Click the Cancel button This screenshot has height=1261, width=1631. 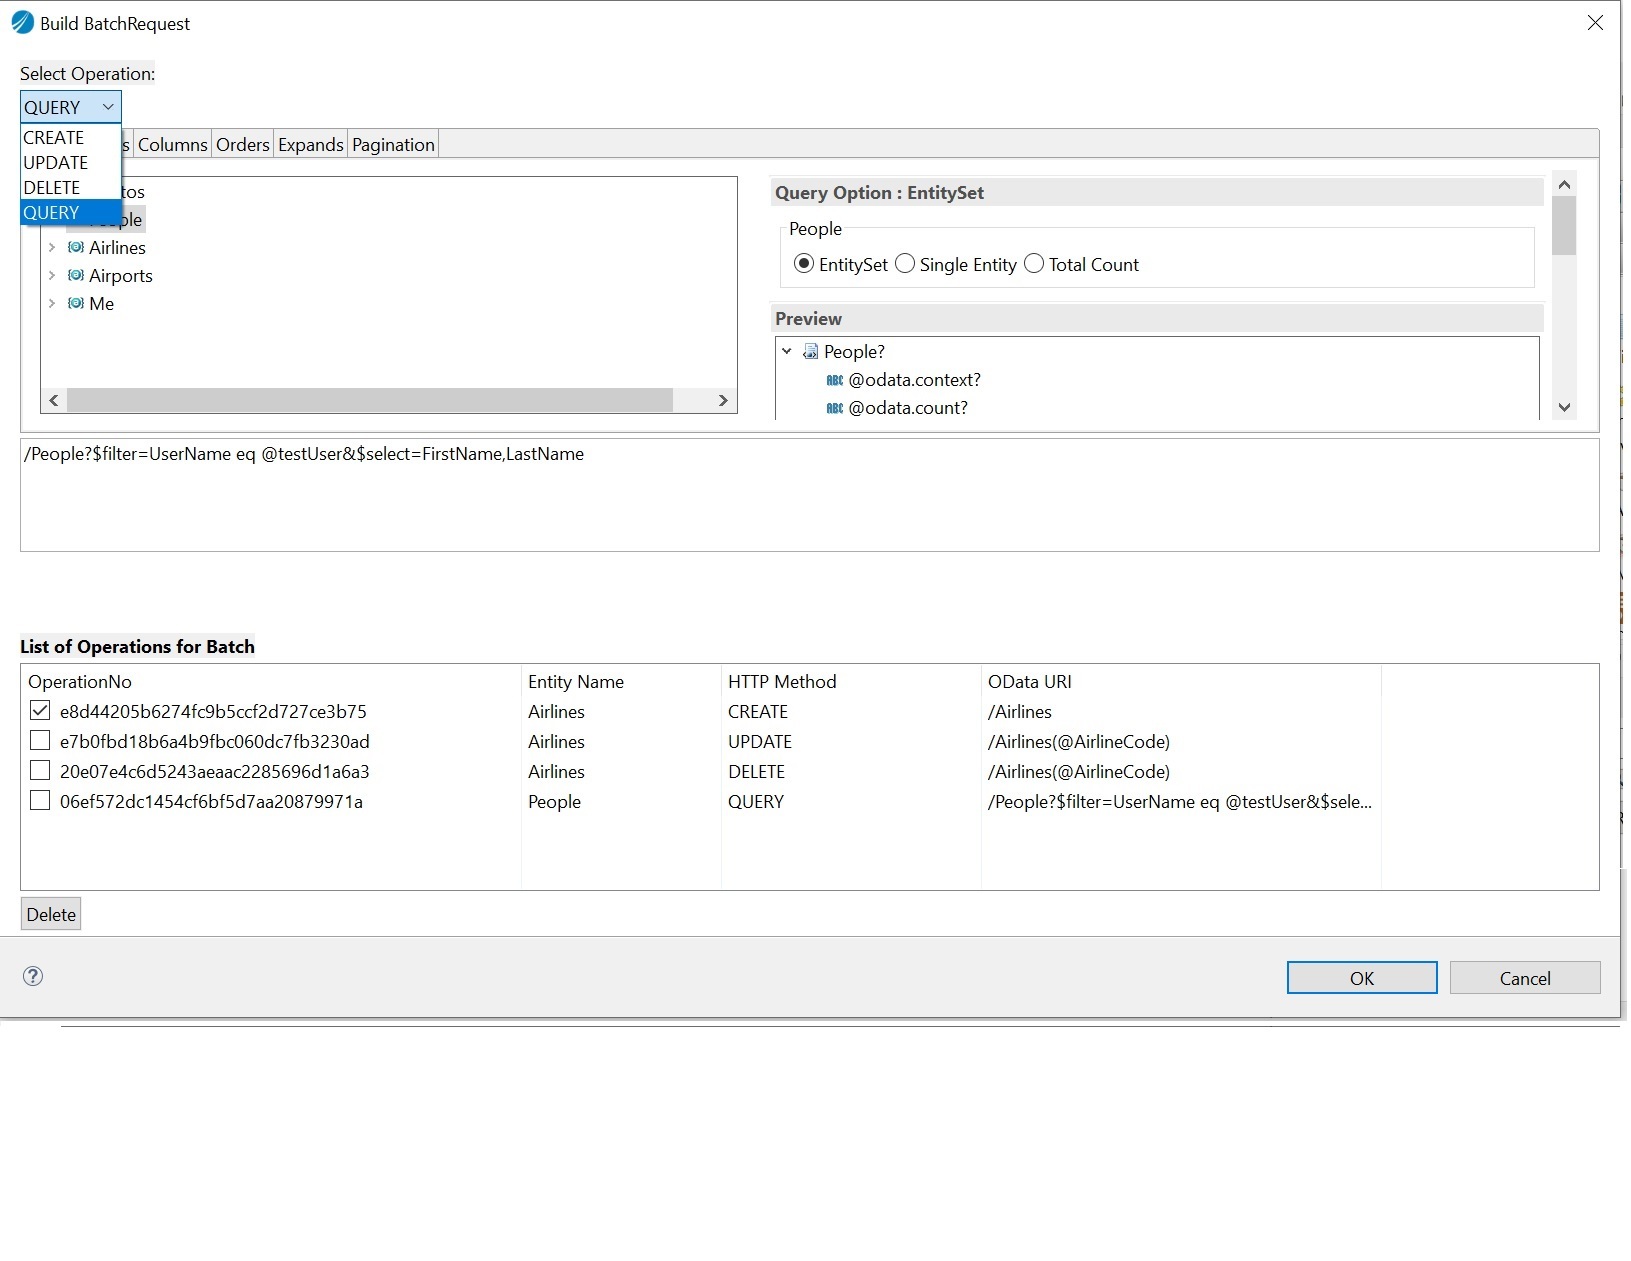1525,978
